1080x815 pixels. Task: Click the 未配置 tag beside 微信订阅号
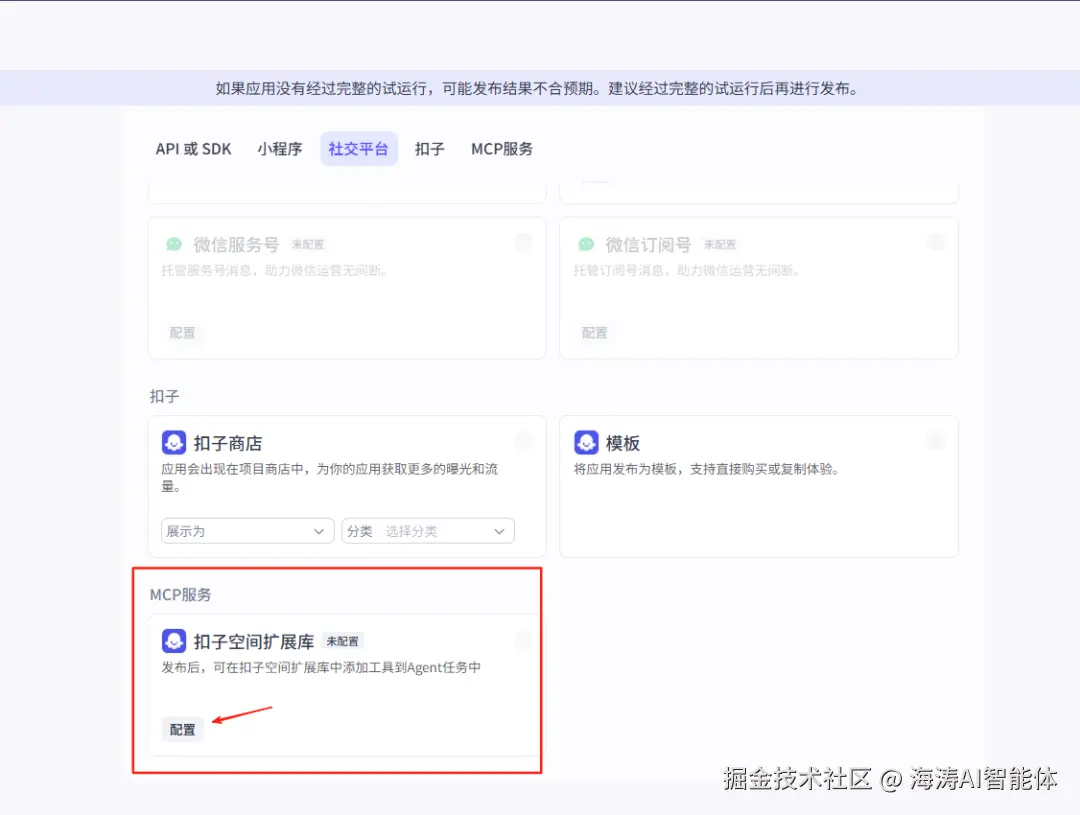pos(720,245)
